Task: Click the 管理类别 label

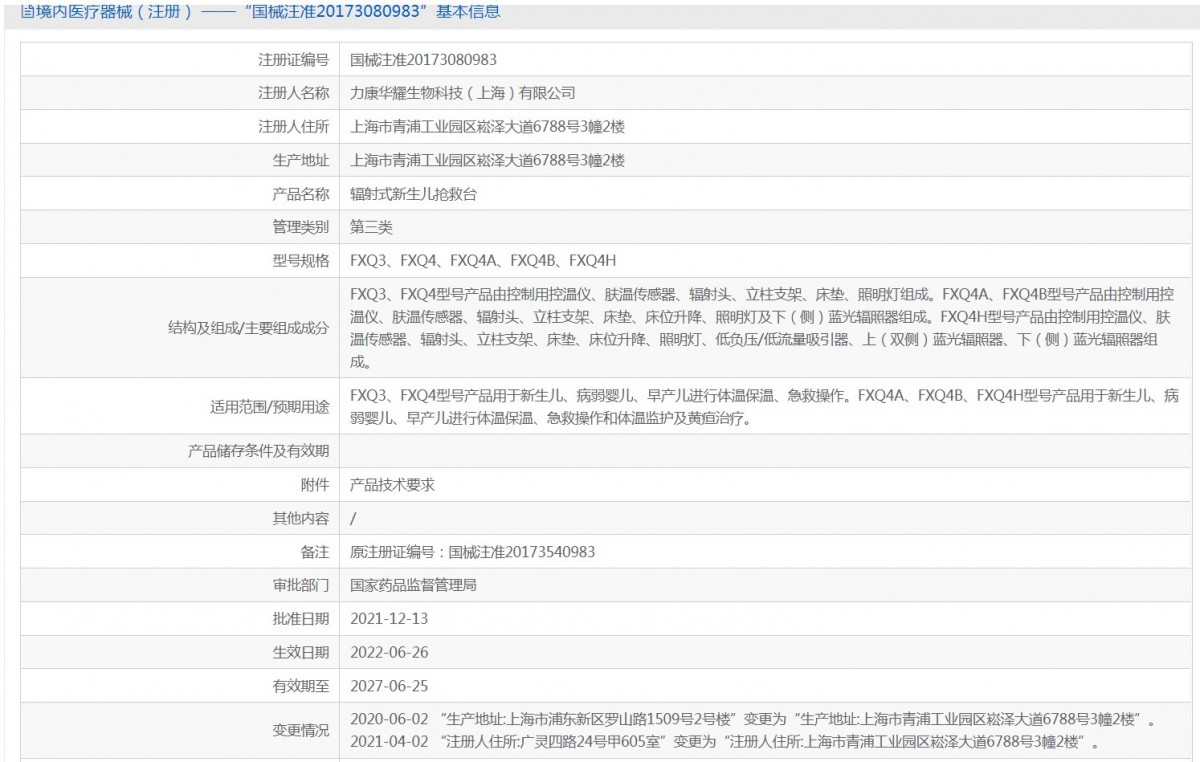Action: [300, 228]
